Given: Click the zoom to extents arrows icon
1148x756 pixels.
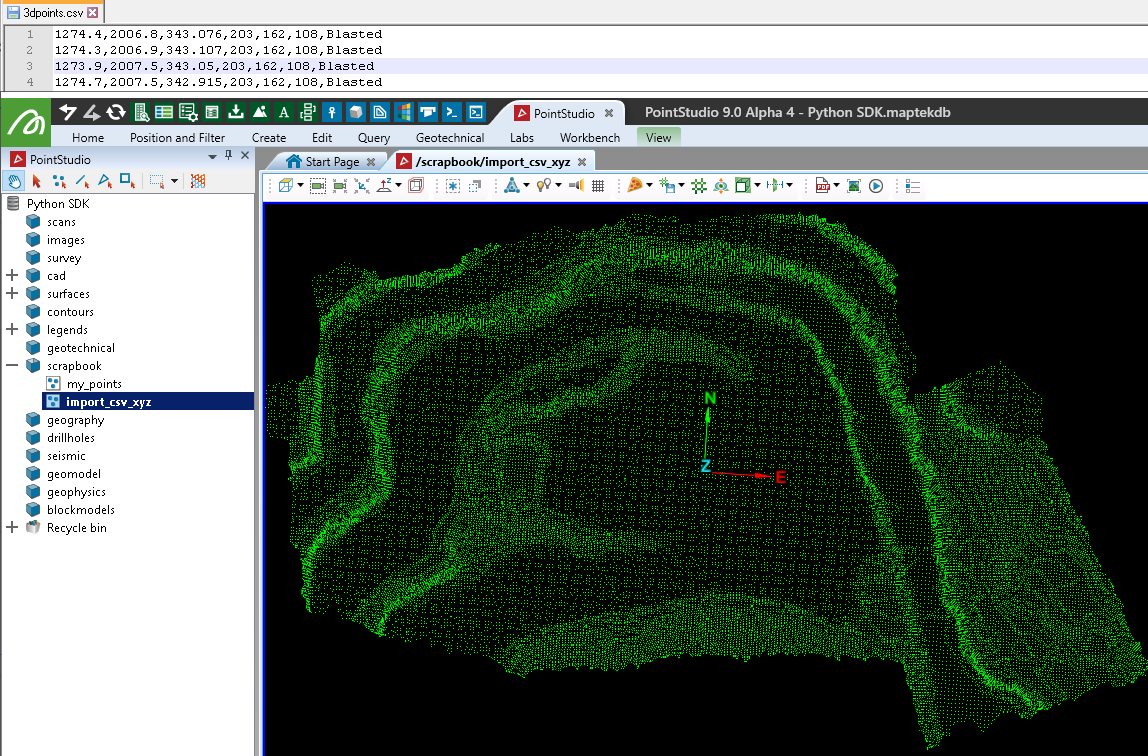Looking at the screenshot, I should pyautogui.click(x=362, y=186).
